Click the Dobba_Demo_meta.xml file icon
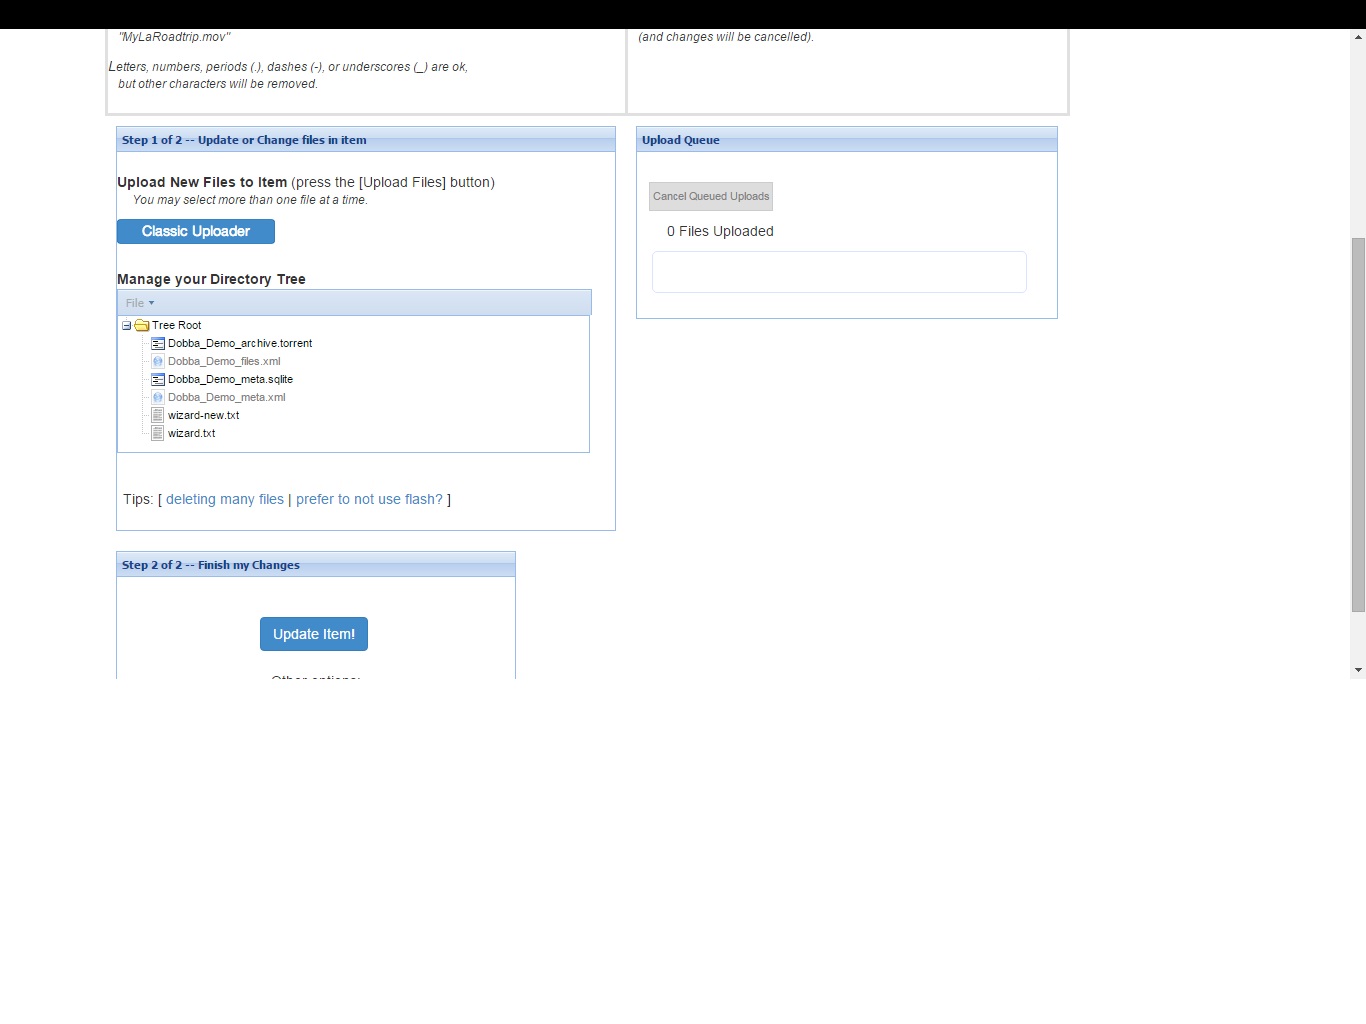 point(158,398)
